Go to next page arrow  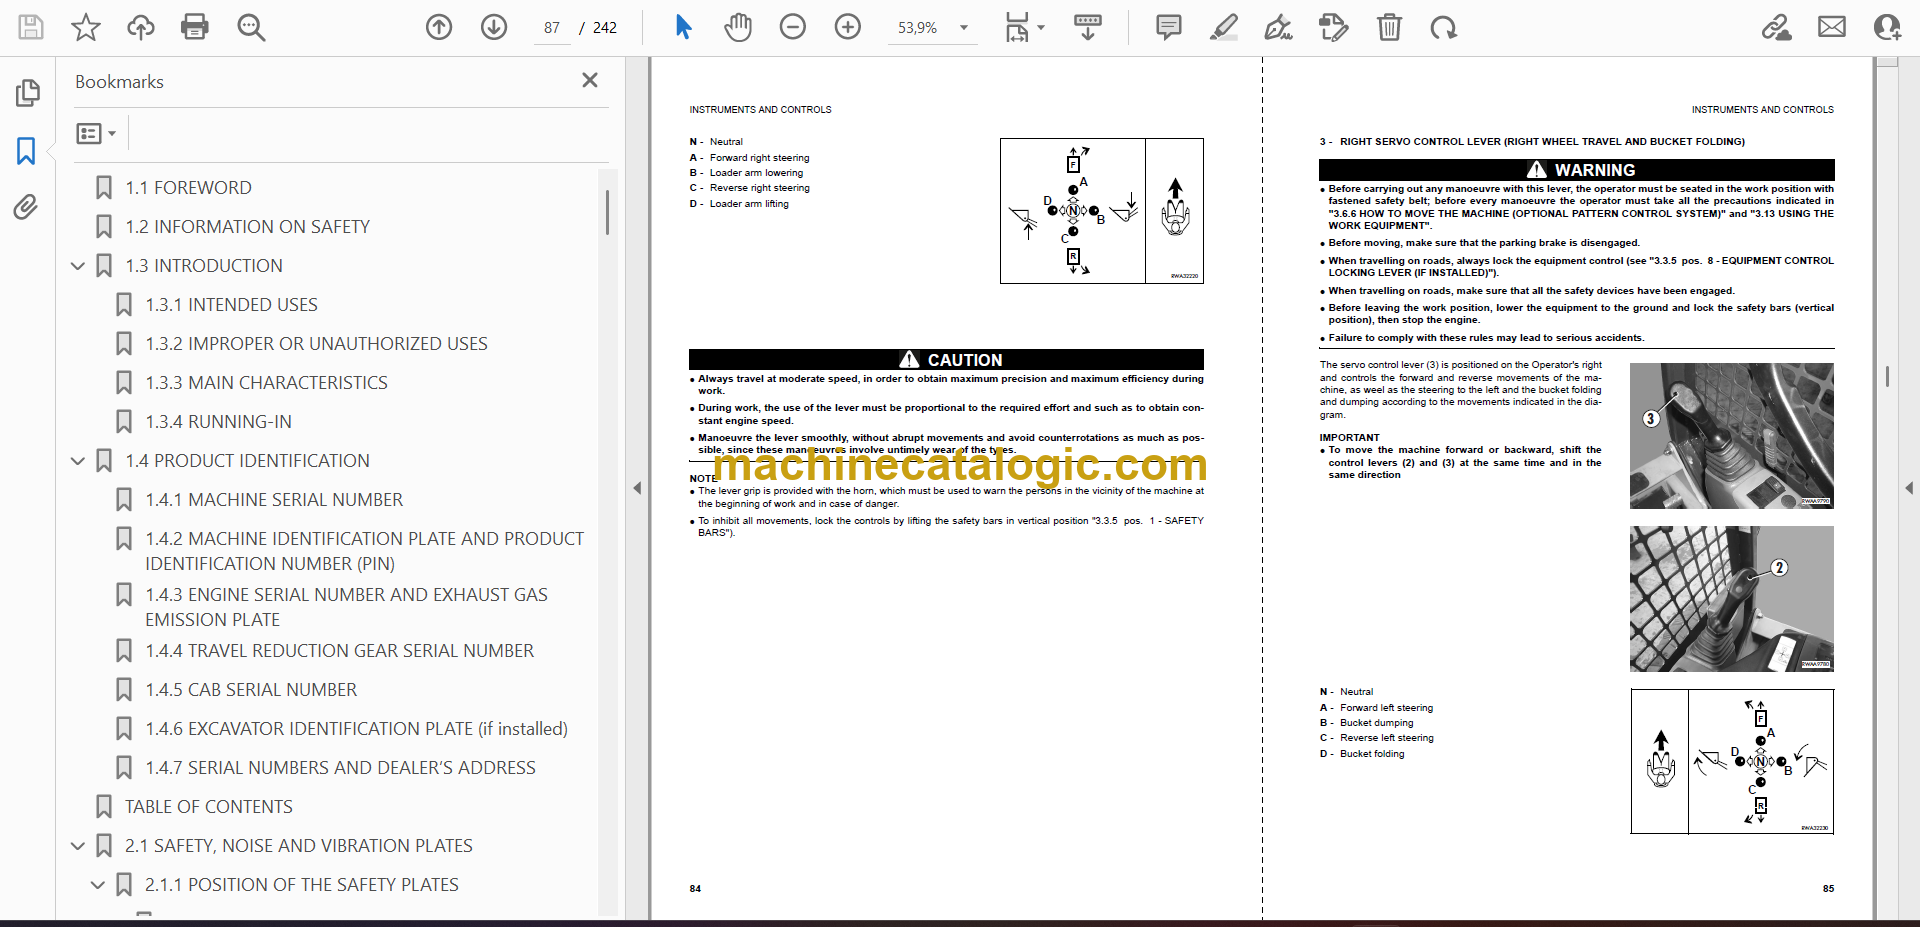click(x=494, y=27)
